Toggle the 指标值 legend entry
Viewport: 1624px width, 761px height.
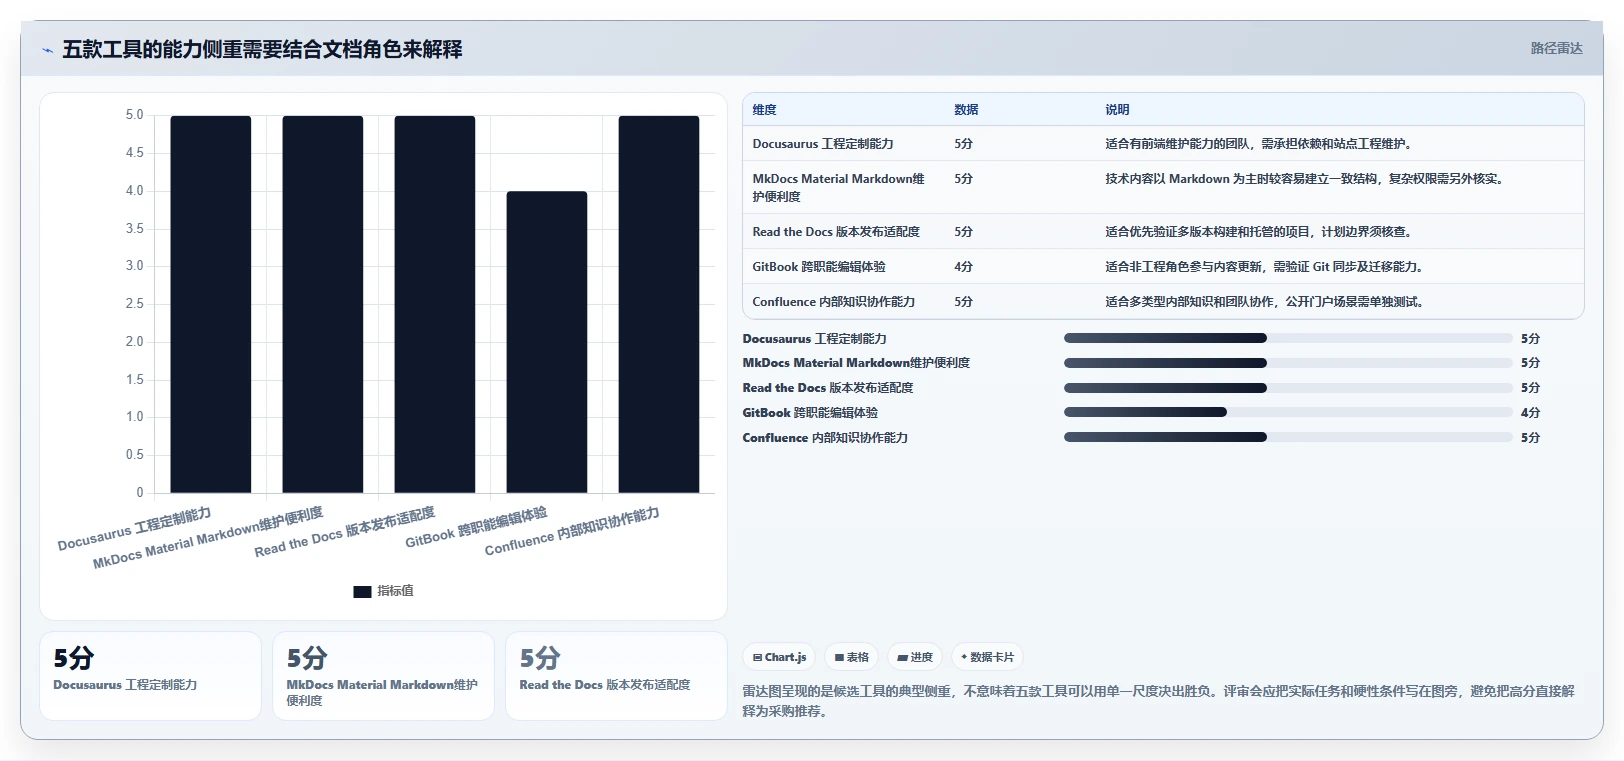point(383,591)
